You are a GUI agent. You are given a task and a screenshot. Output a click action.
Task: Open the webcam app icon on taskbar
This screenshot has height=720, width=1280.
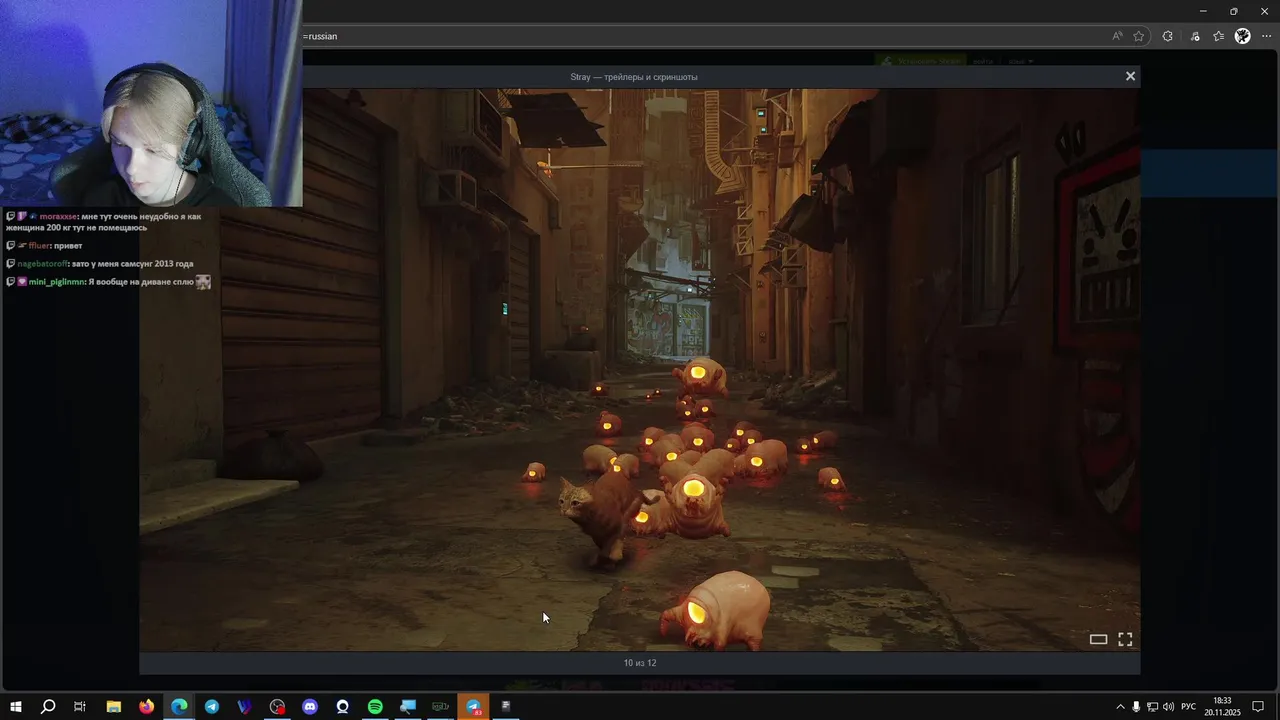342,707
